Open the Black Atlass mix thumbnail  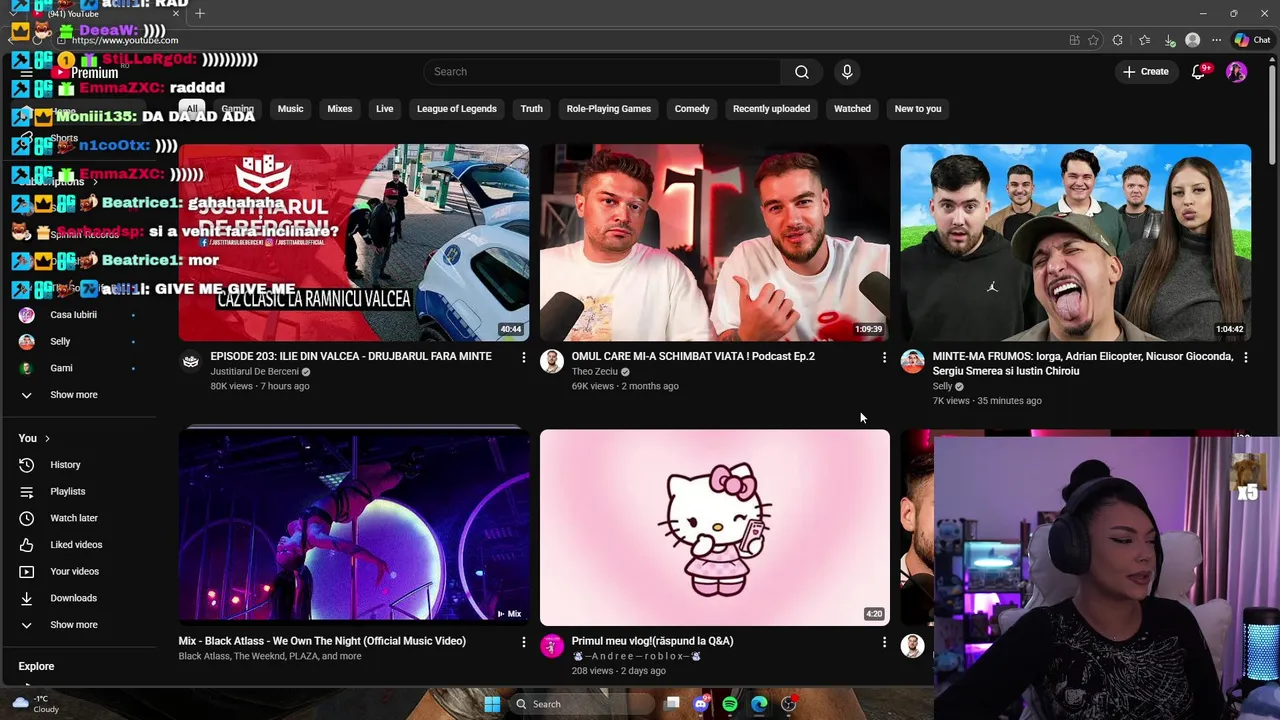click(x=354, y=528)
